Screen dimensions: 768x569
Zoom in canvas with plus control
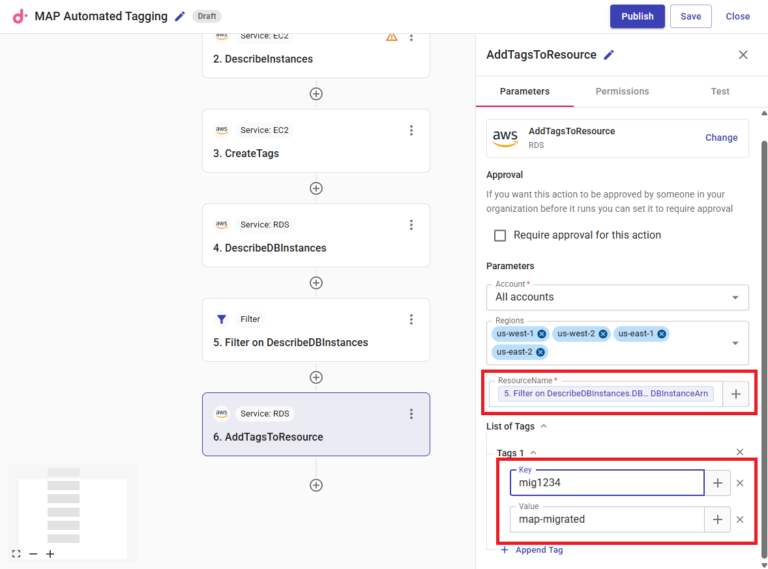pyautogui.click(x=50, y=554)
